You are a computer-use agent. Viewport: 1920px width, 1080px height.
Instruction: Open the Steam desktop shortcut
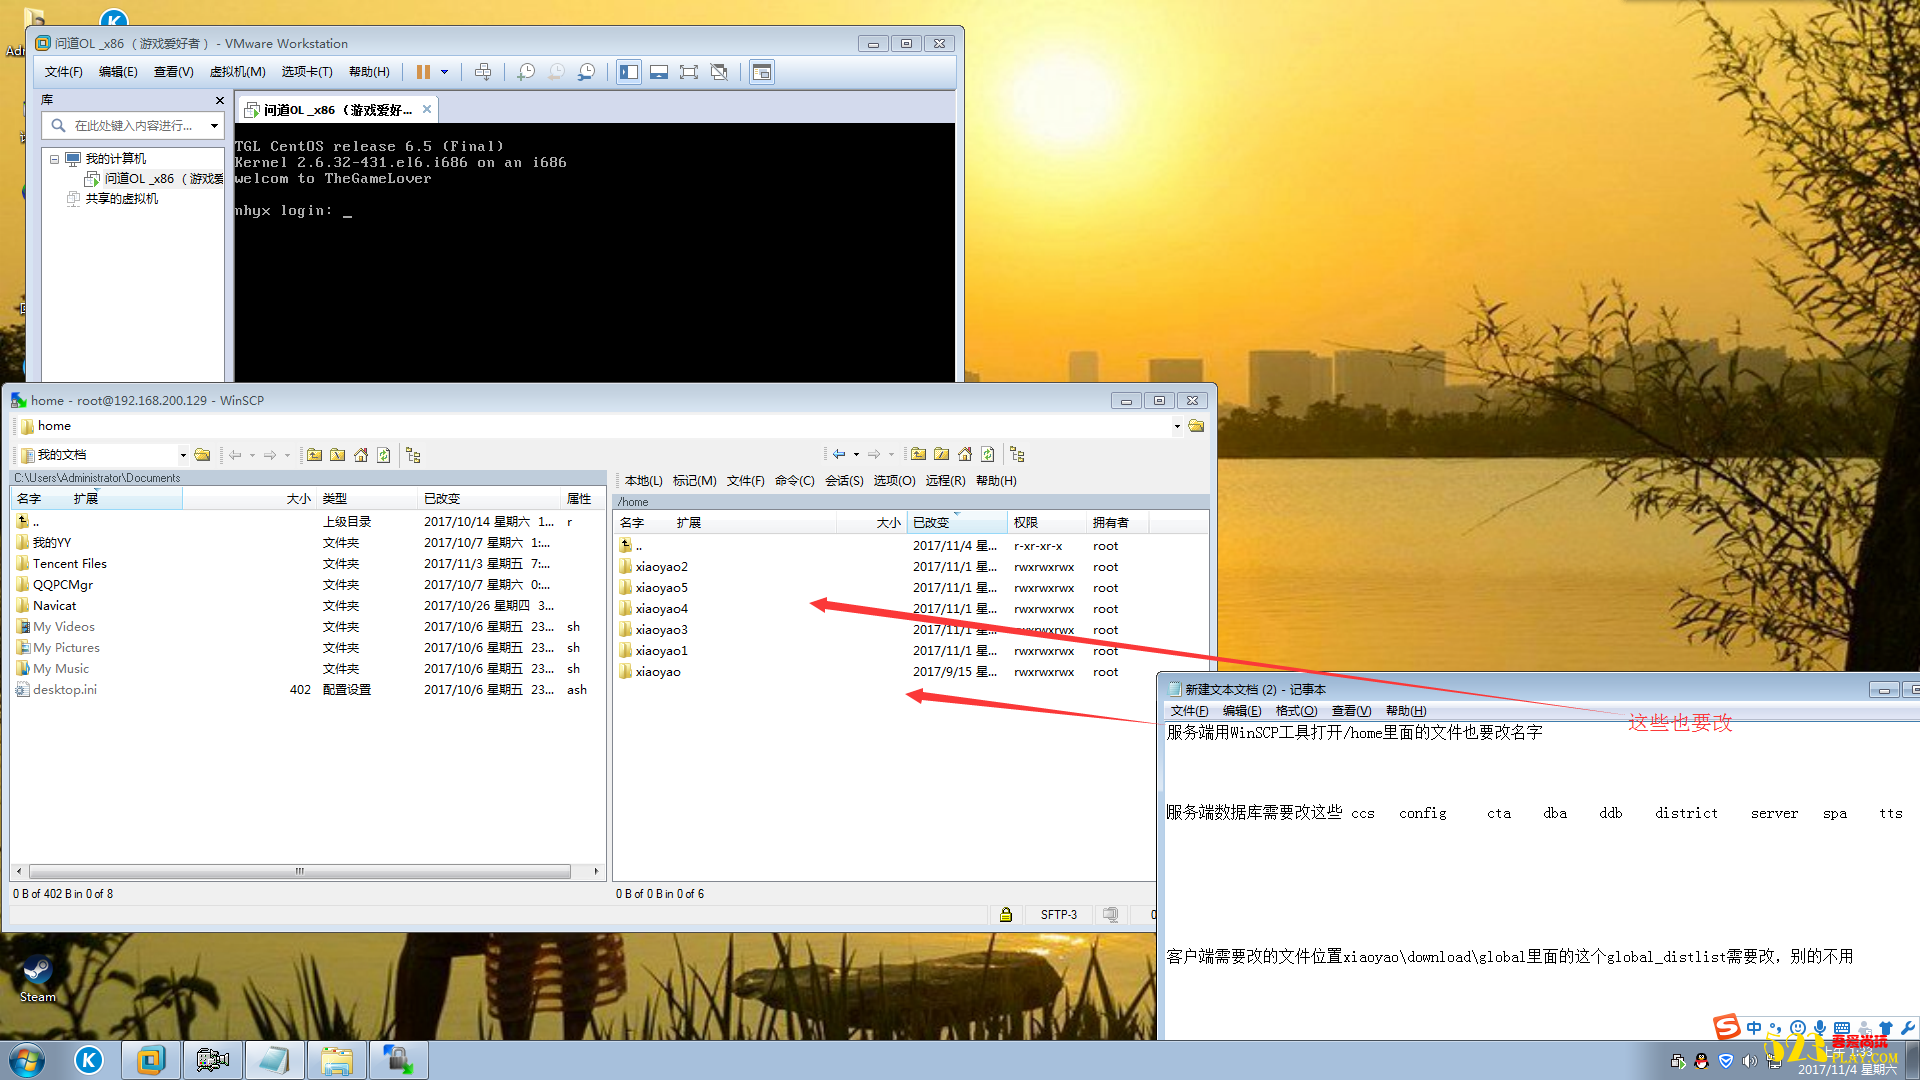(38, 978)
